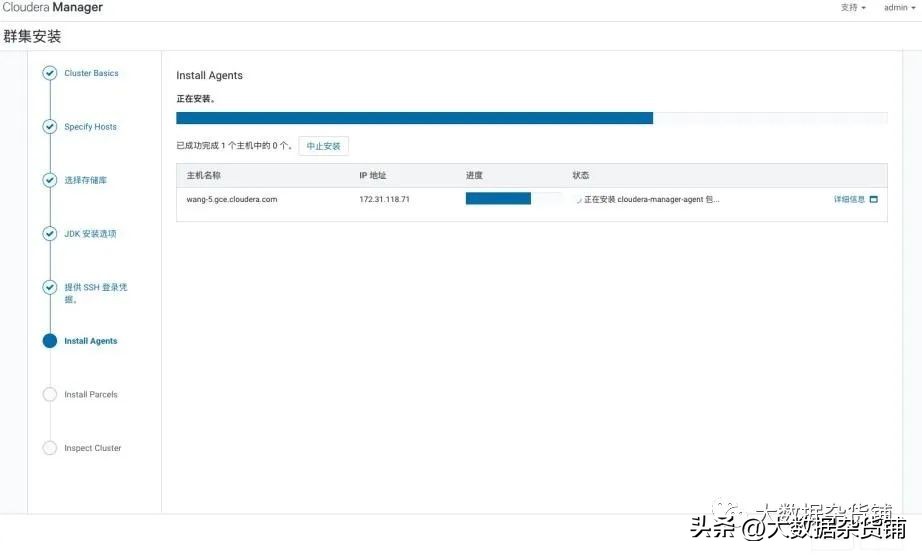Click the Install Parcels empty step circle
Viewport: 922px width, 555px height.
[x=50, y=394]
